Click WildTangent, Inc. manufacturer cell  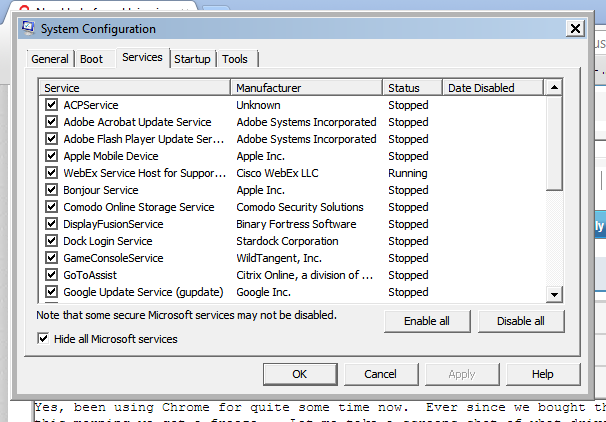pos(279,258)
